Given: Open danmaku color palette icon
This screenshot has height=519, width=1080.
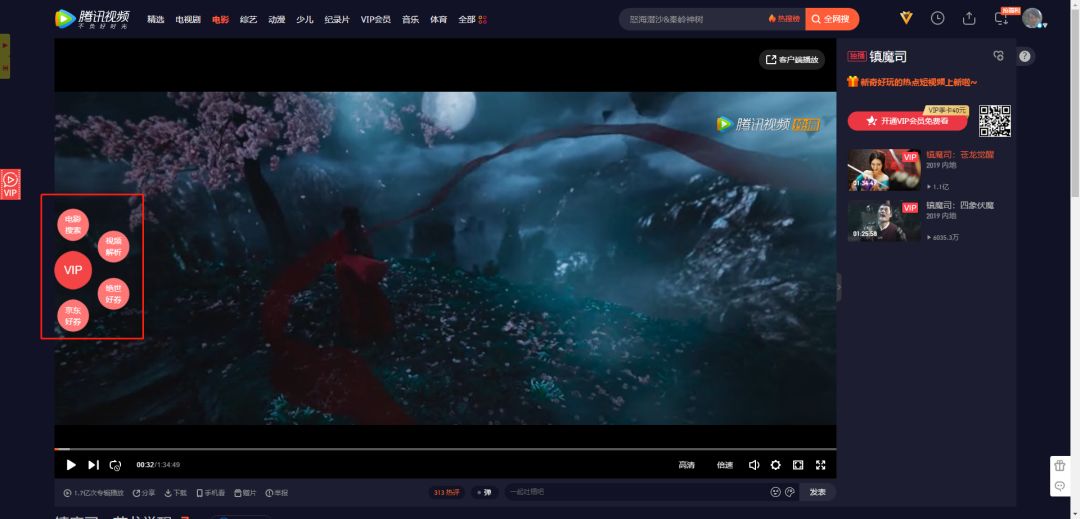Looking at the screenshot, I should (790, 492).
